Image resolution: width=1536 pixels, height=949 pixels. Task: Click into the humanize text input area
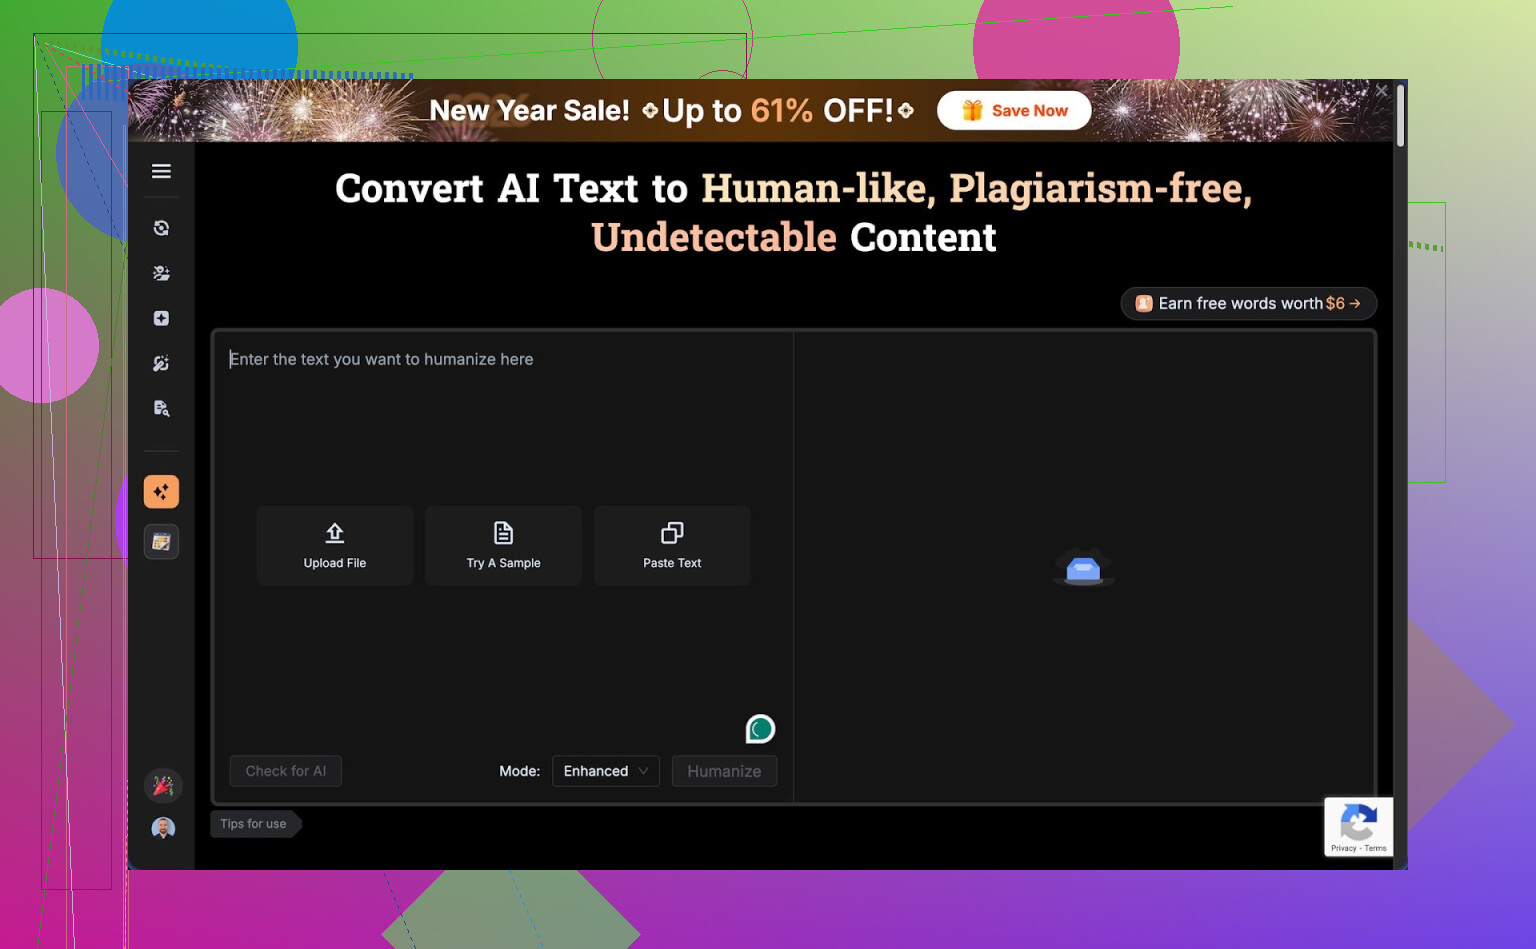coord(500,420)
